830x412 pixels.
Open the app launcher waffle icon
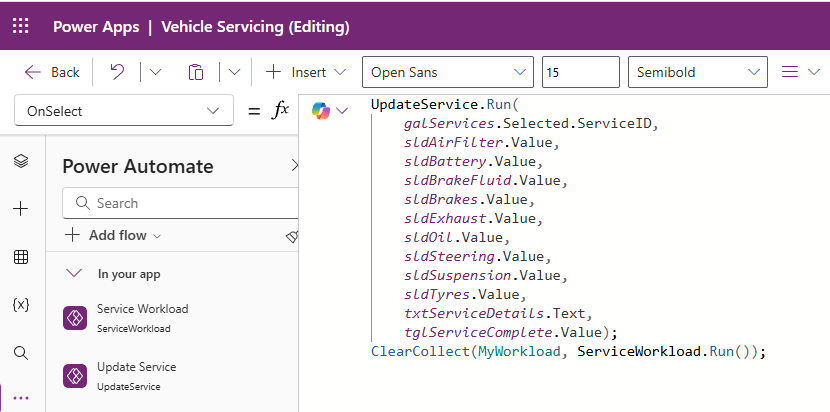point(20,27)
